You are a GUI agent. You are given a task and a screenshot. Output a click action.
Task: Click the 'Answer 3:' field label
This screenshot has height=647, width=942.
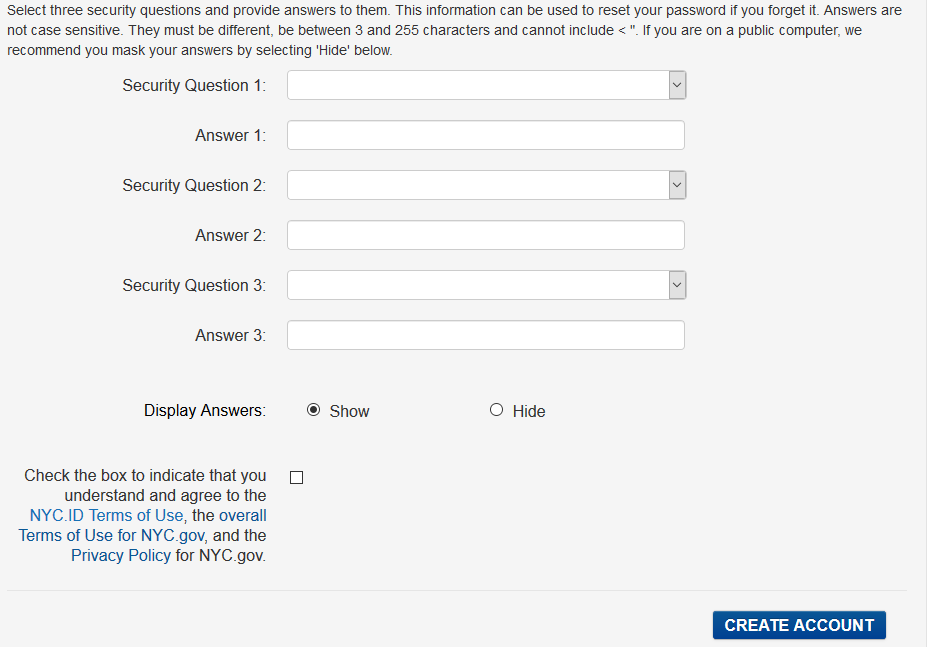pos(230,335)
